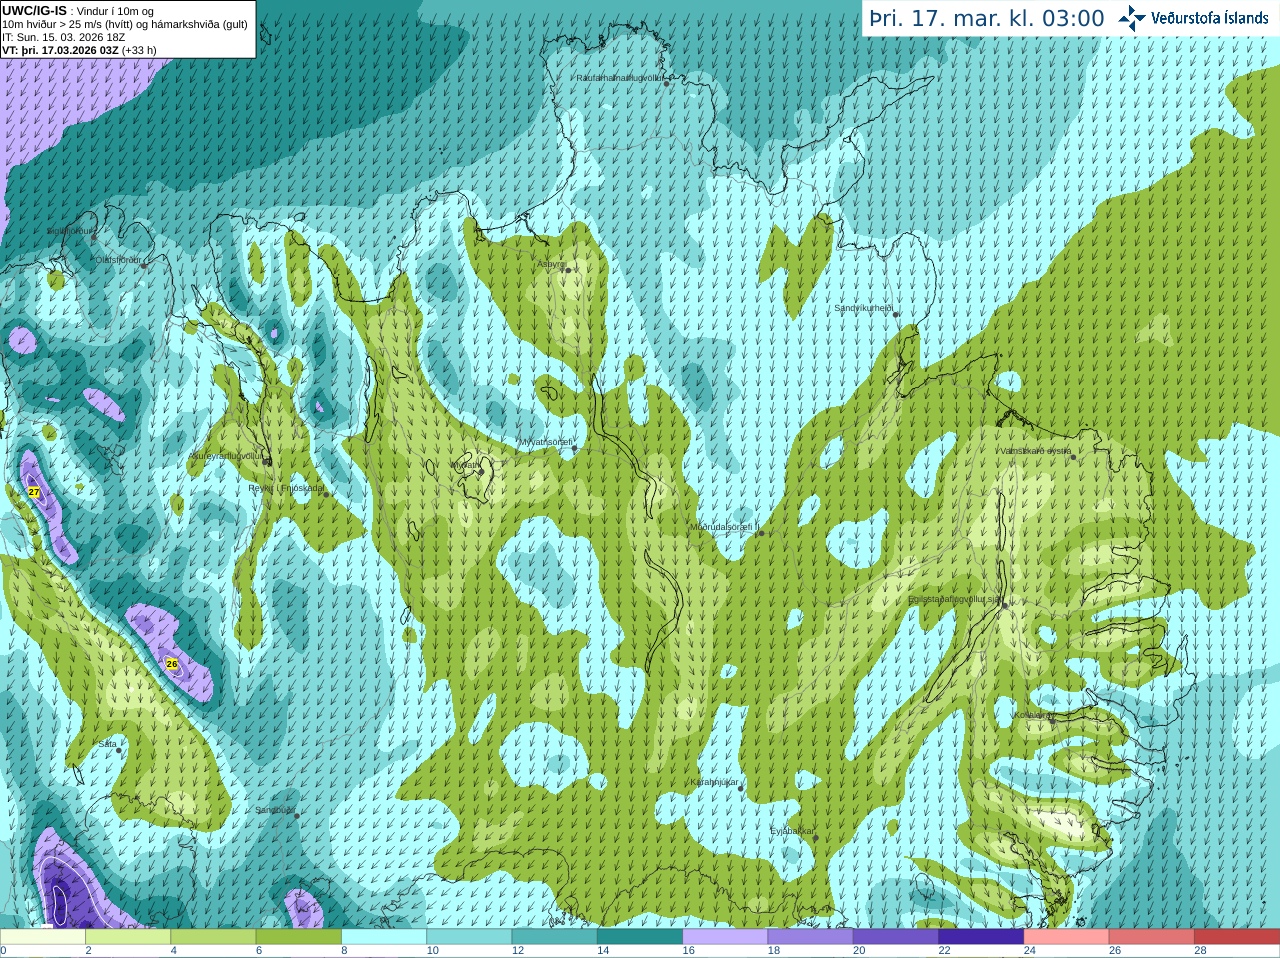
Task: Select the Sáta station dot
Action: coord(120,750)
